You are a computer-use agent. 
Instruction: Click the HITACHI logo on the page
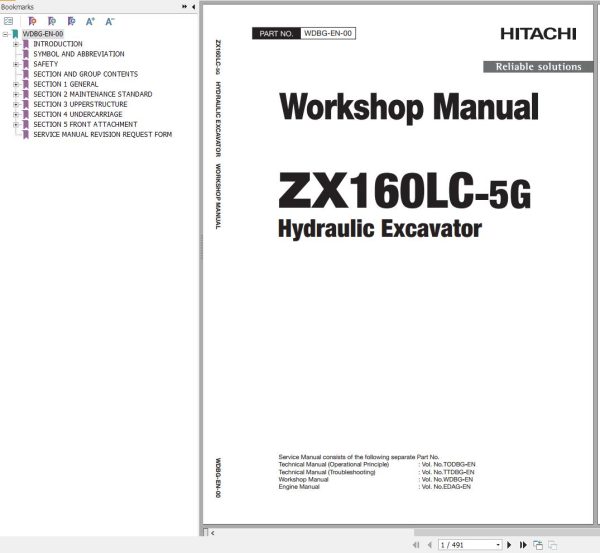[538, 34]
